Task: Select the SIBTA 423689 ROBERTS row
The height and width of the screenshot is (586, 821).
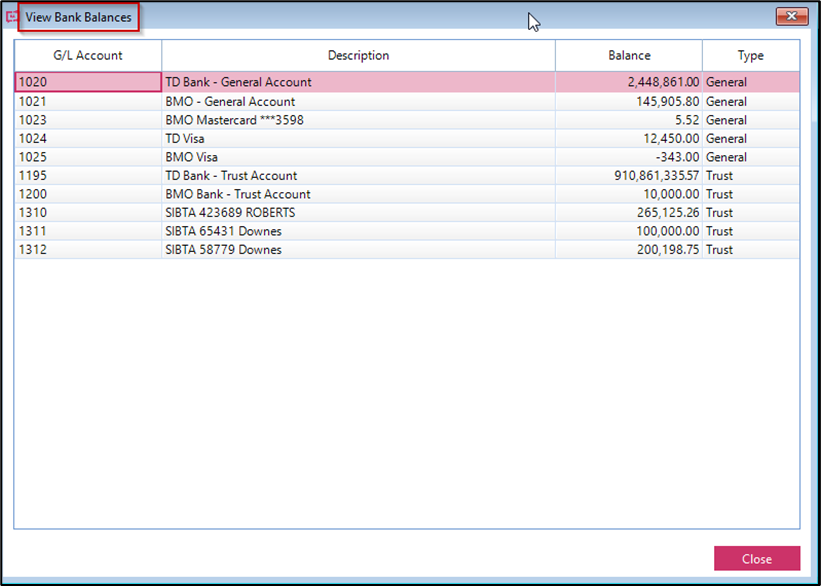Action: point(359,212)
